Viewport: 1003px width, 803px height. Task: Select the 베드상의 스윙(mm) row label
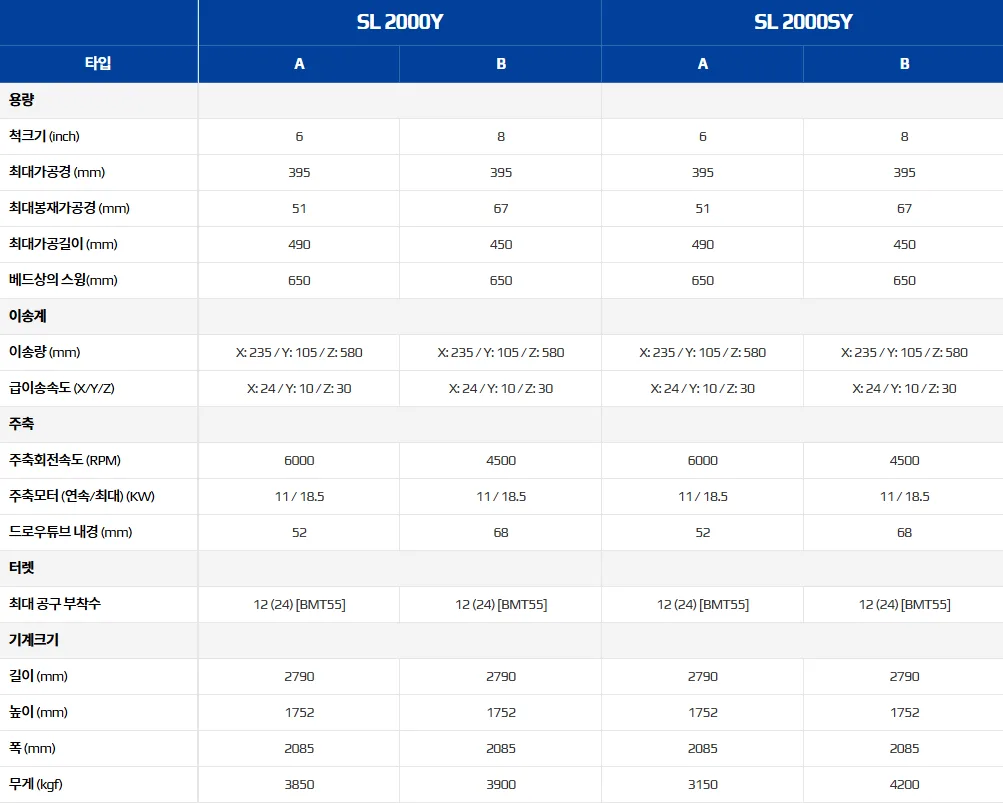click(63, 280)
